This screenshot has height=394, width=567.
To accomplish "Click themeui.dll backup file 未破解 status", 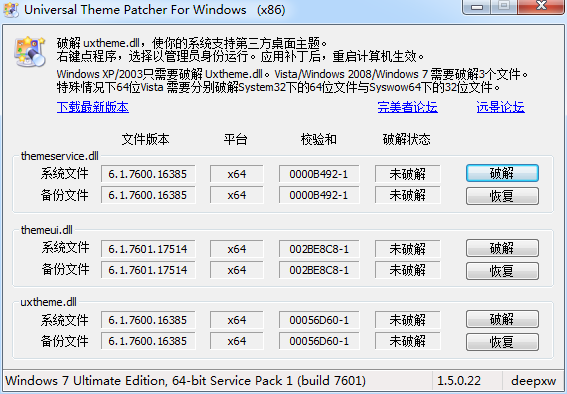I will pos(408,270).
